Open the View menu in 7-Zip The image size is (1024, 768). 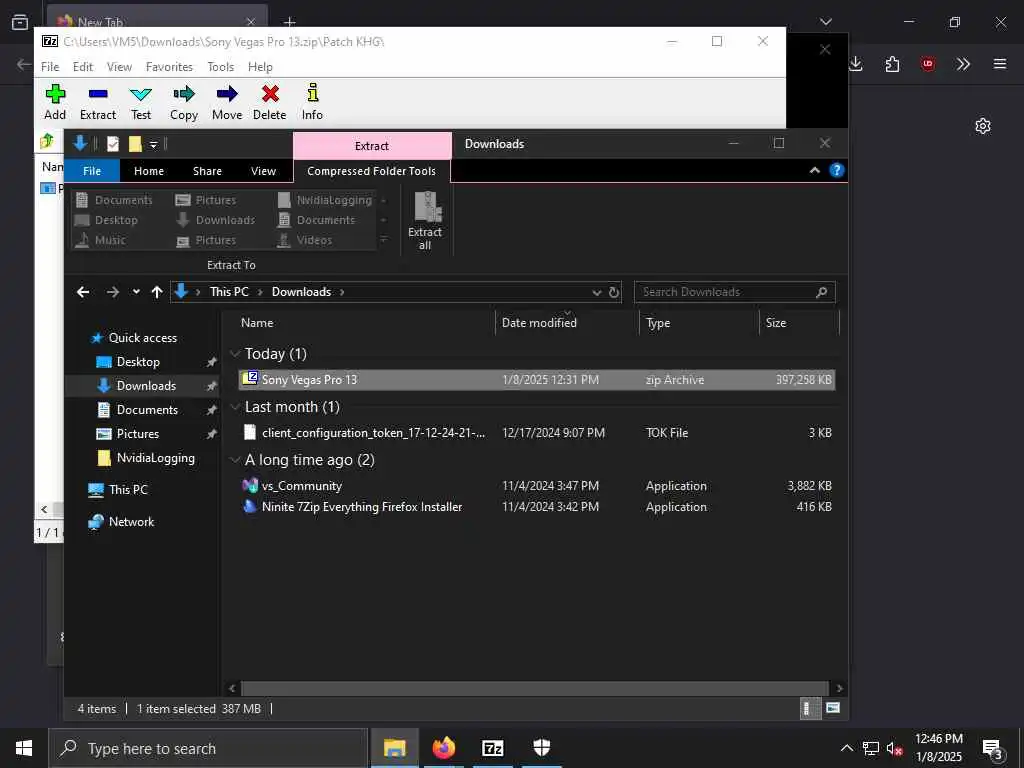coord(120,67)
